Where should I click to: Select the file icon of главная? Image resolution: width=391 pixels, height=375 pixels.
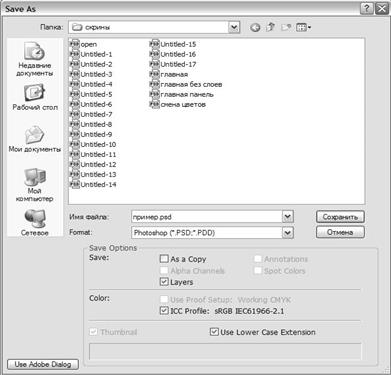pyautogui.click(x=155, y=74)
